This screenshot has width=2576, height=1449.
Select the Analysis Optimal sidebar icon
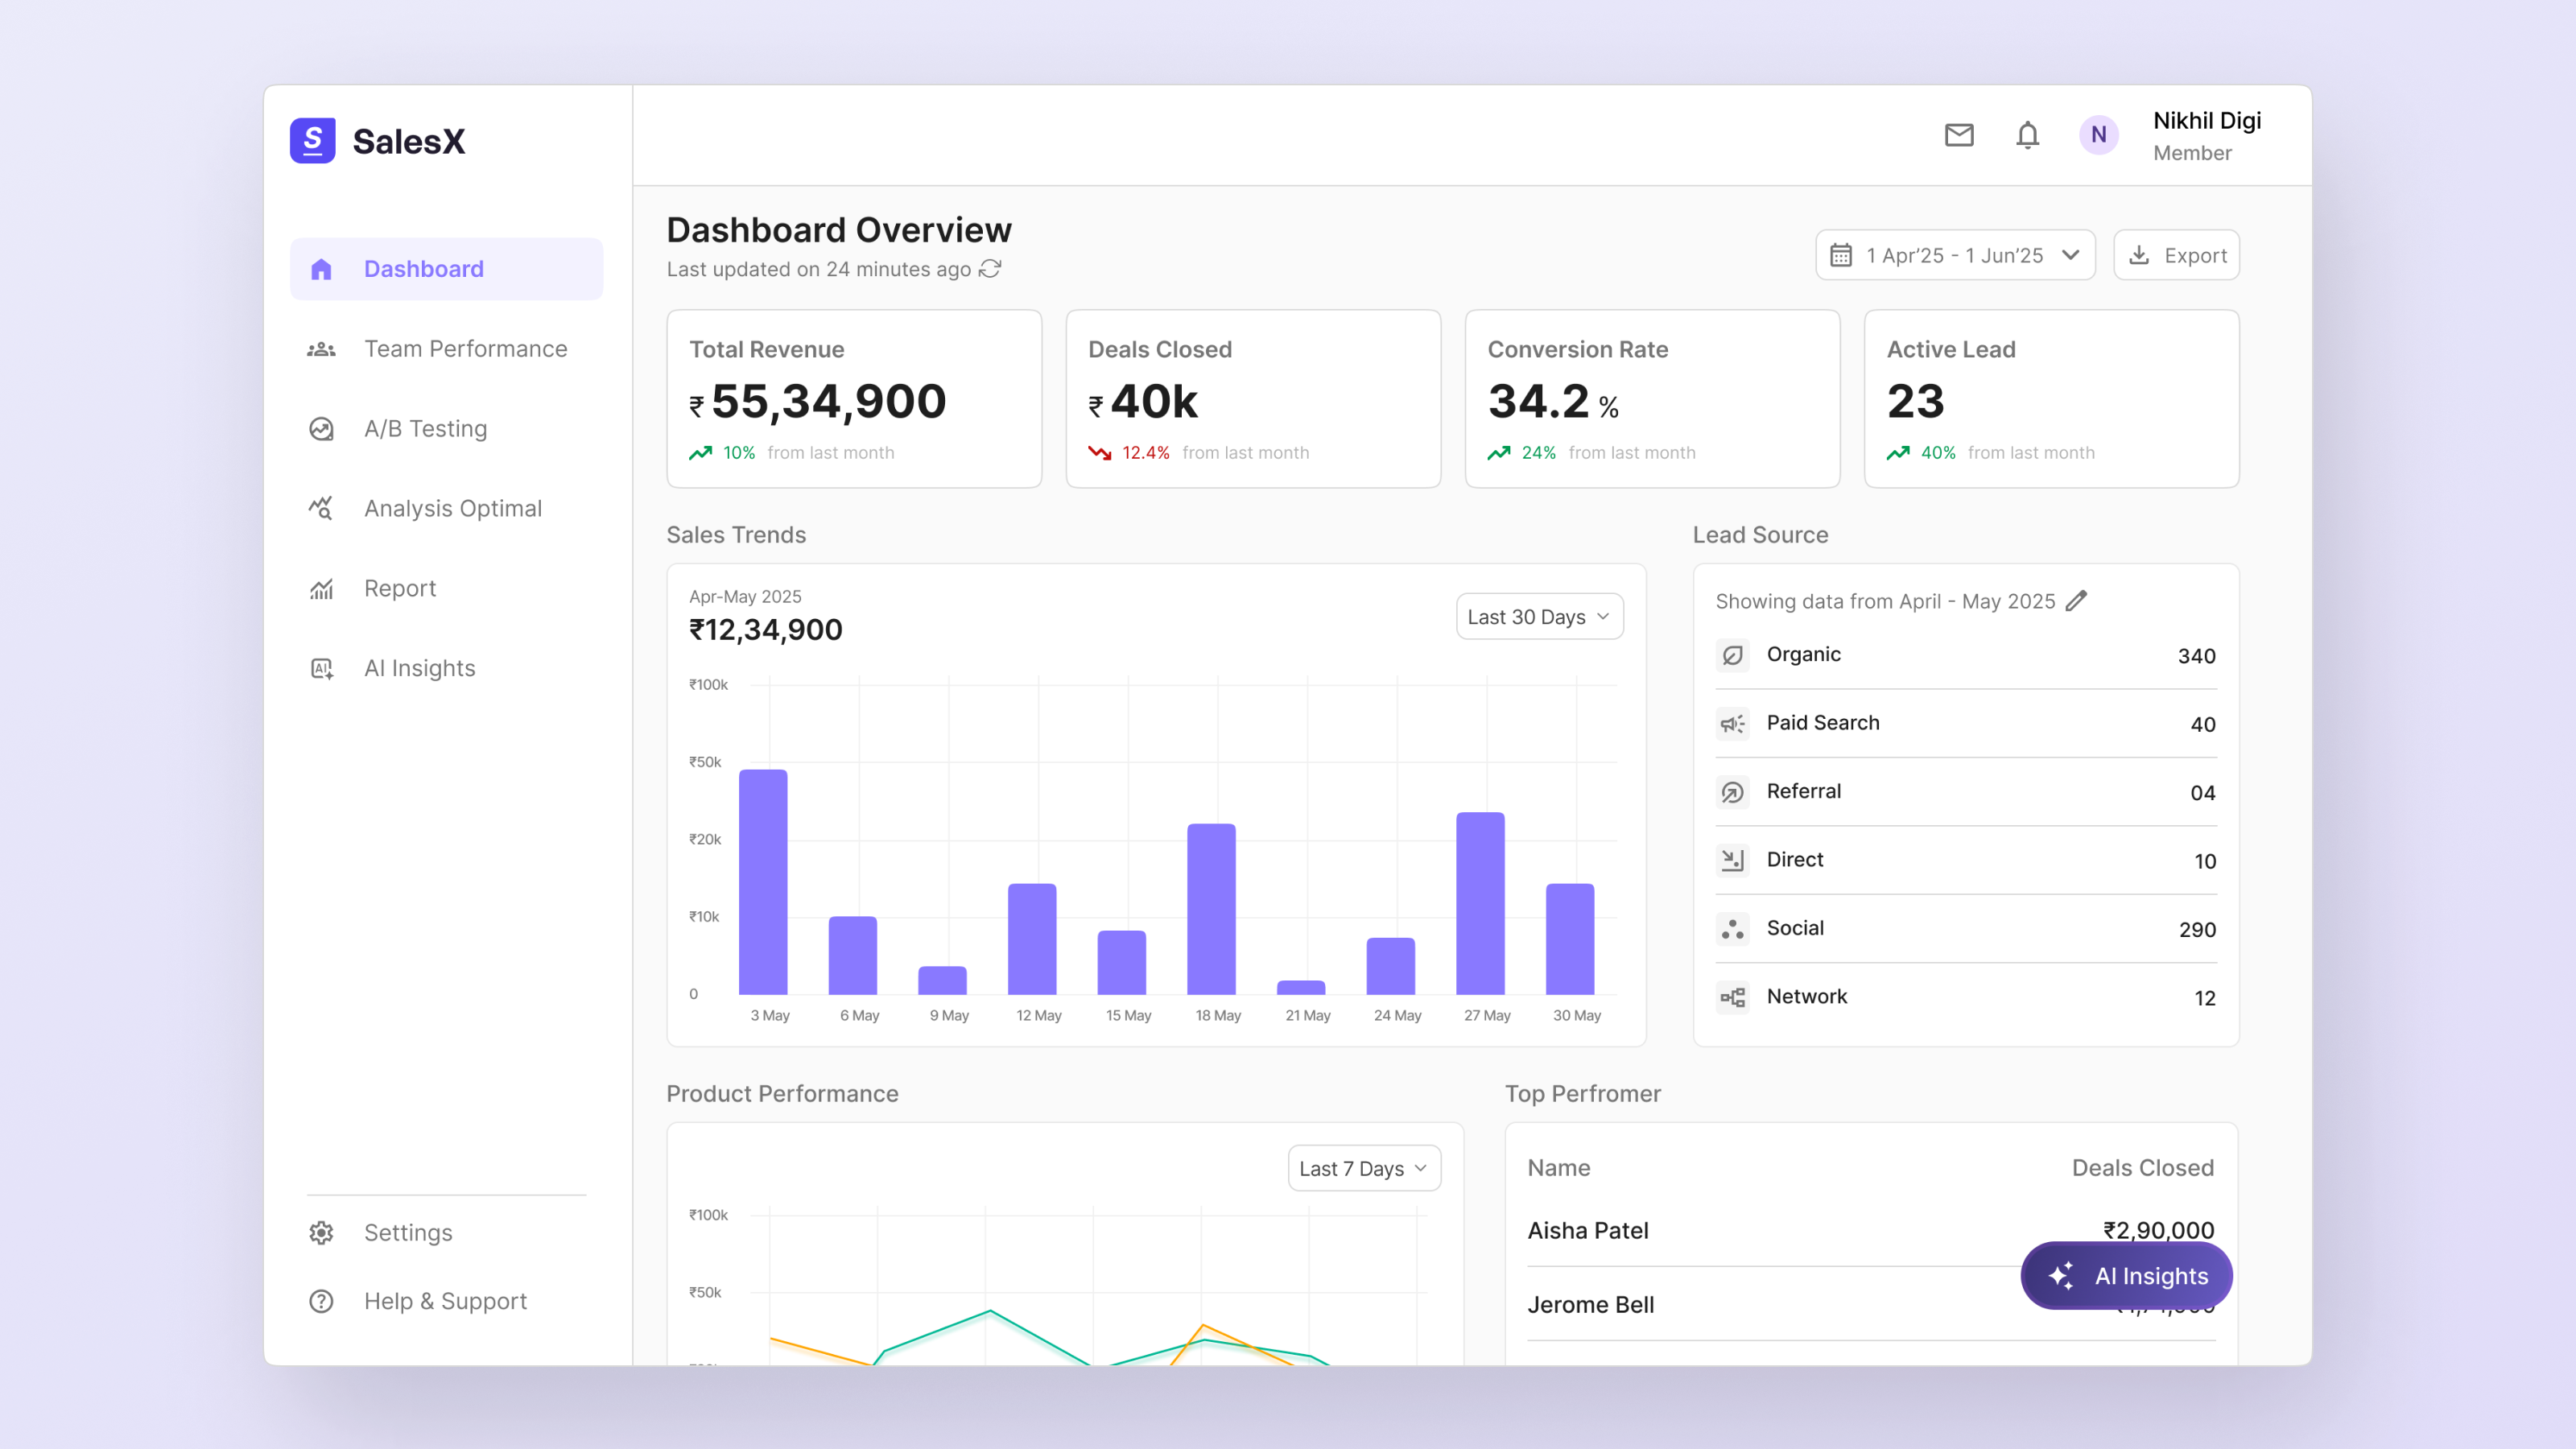pyautogui.click(x=321, y=508)
